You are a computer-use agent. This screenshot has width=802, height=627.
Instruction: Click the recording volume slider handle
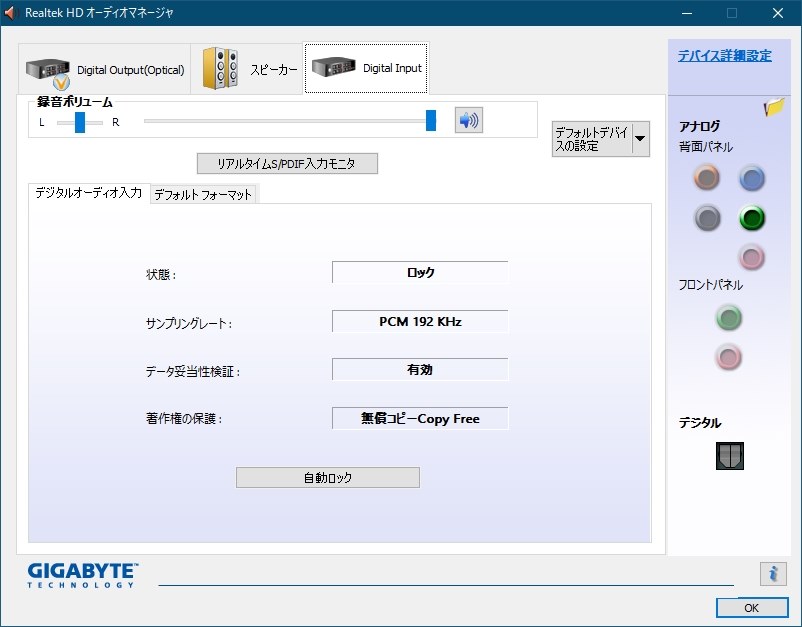coord(431,121)
